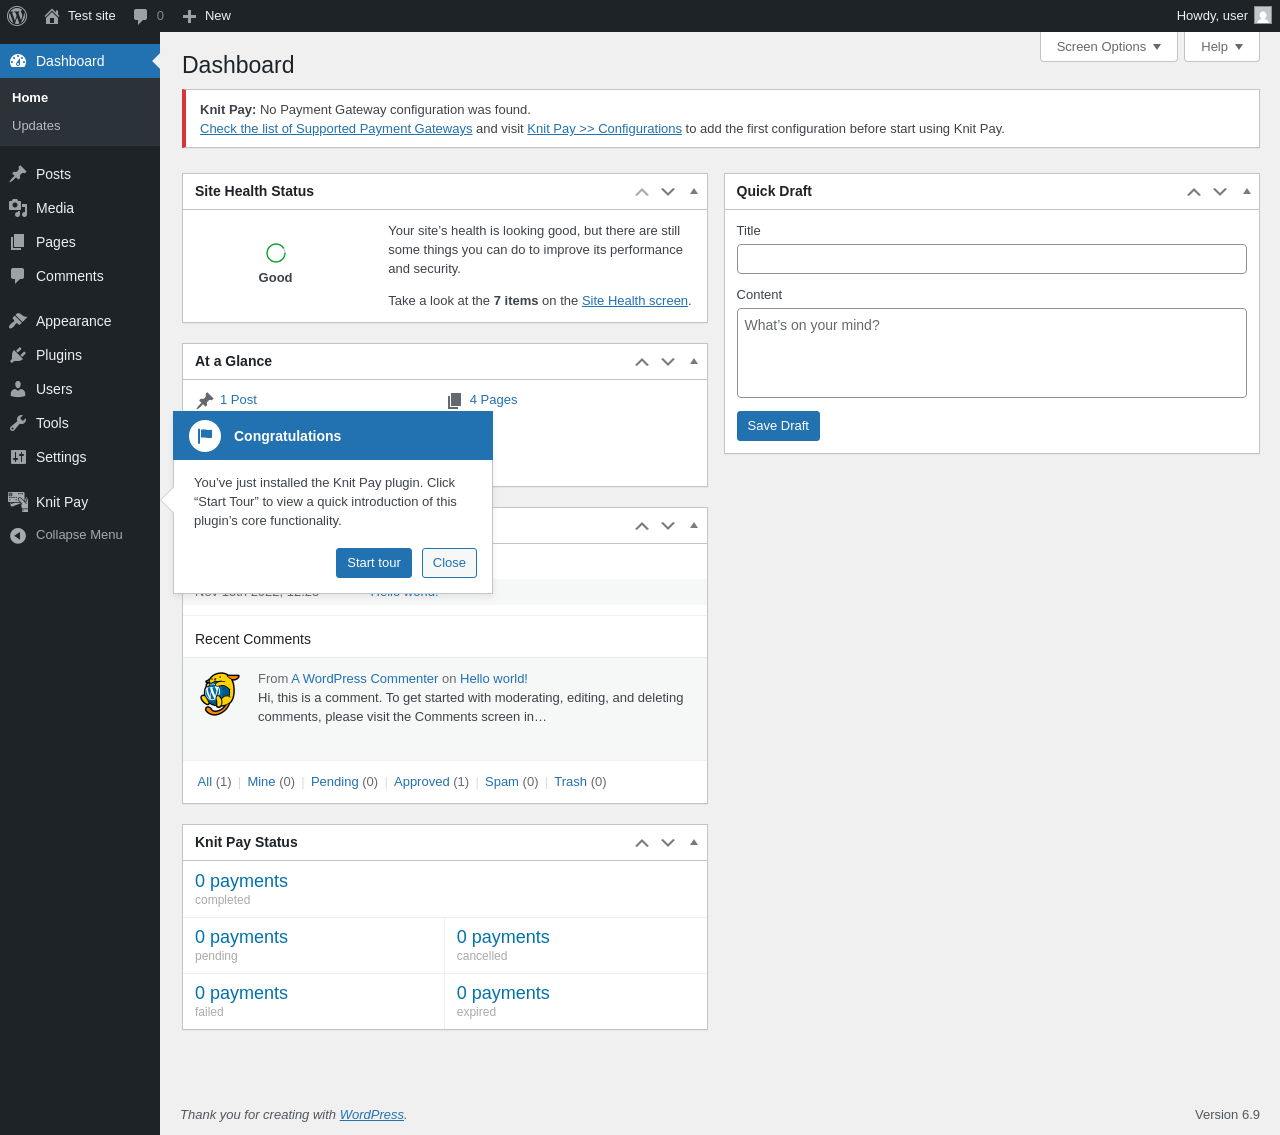1280x1135 pixels.
Task: Open Tools wrench icon in sidebar
Action: (18, 423)
